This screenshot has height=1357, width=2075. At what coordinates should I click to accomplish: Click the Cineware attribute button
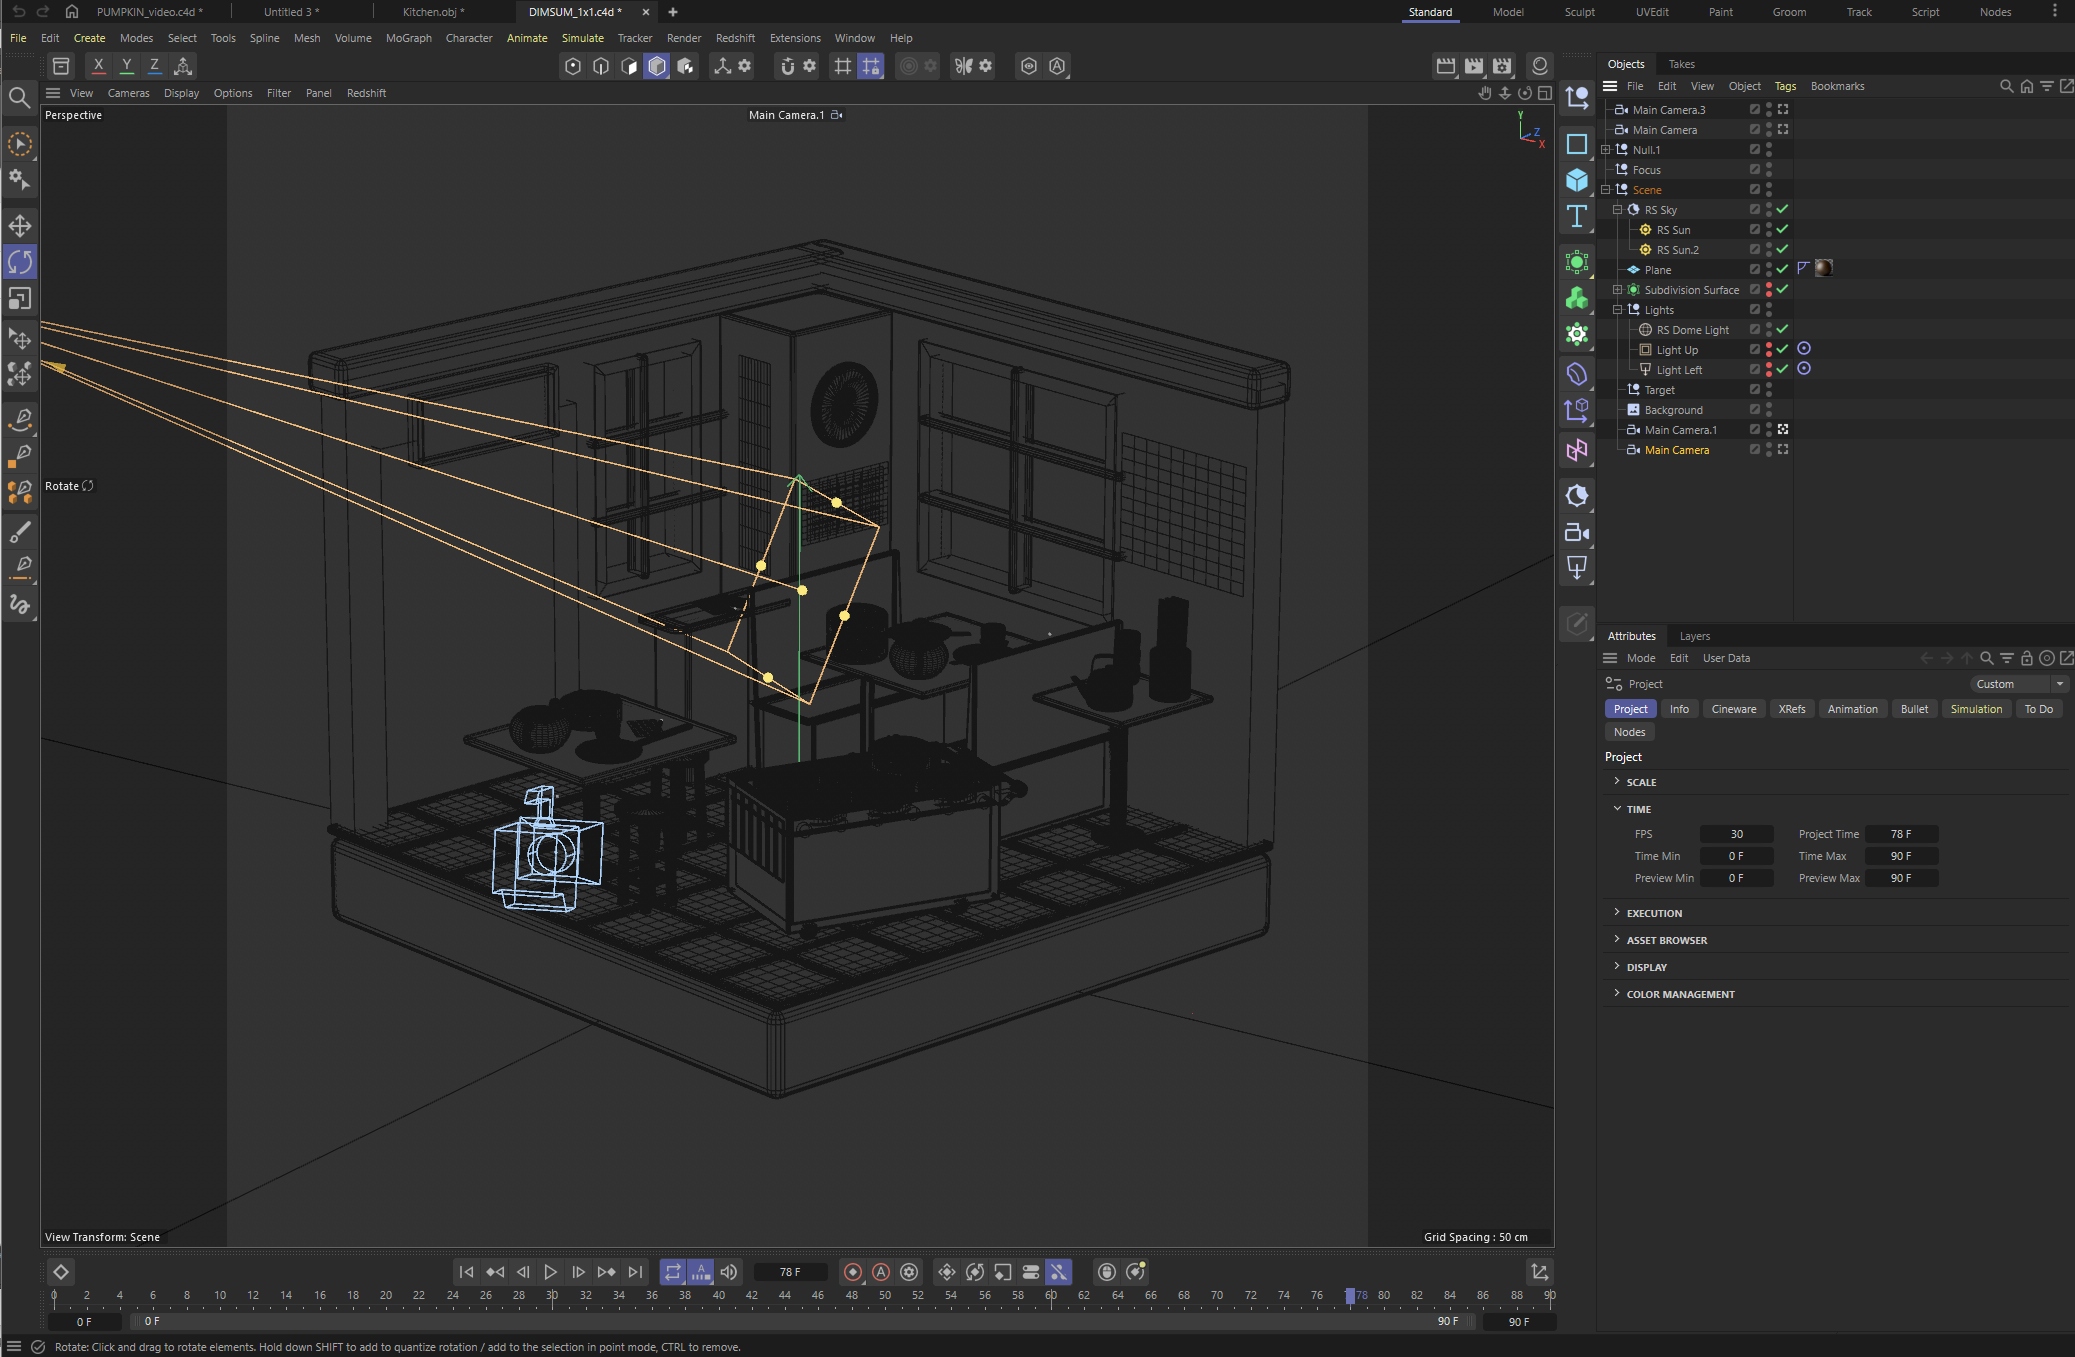[x=1733, y=709]
